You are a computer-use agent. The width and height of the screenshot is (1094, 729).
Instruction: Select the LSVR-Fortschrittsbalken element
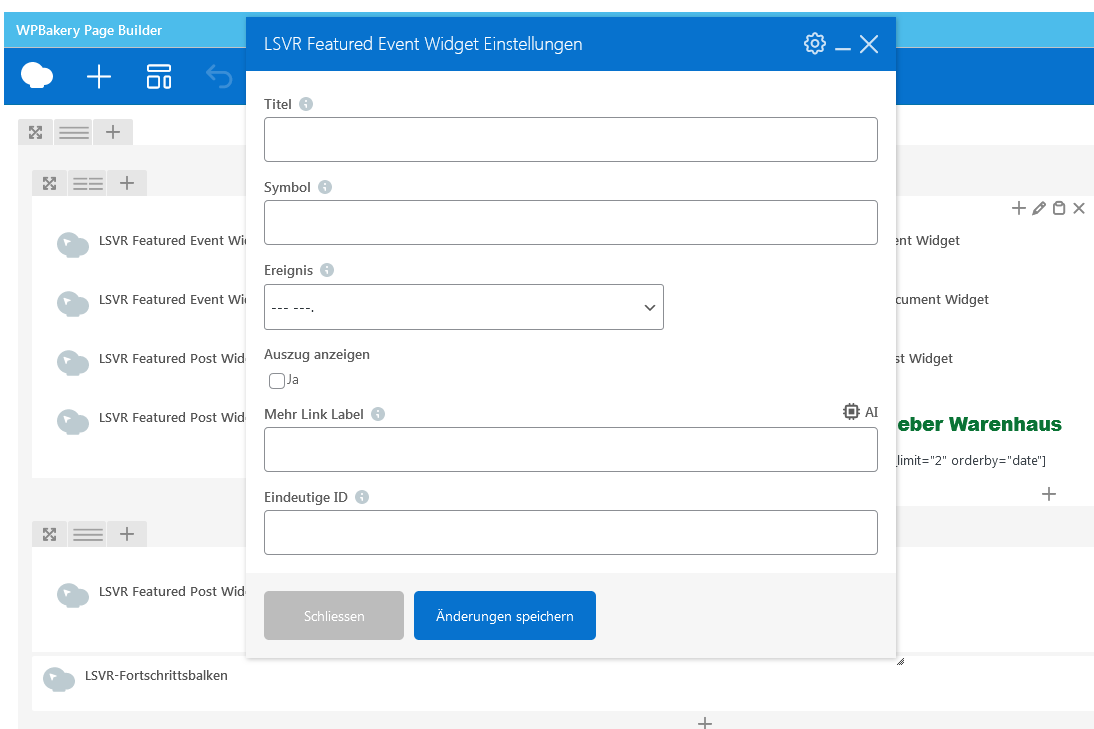(x=135, y=677)
